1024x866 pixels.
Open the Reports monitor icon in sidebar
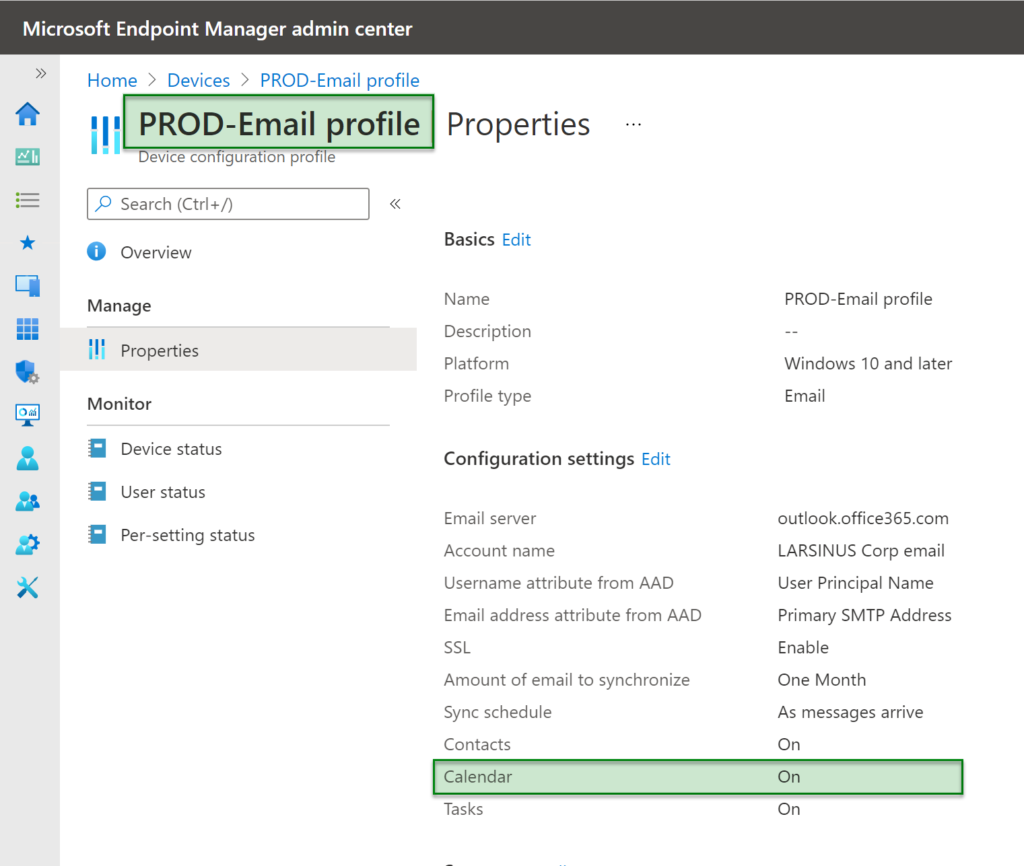pyautogui.click(x=27, y=415)
